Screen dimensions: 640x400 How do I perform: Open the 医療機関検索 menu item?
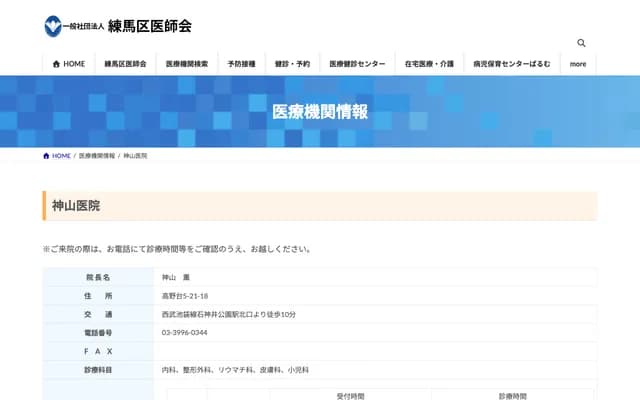pyautogui.click(x=187, y=64)
